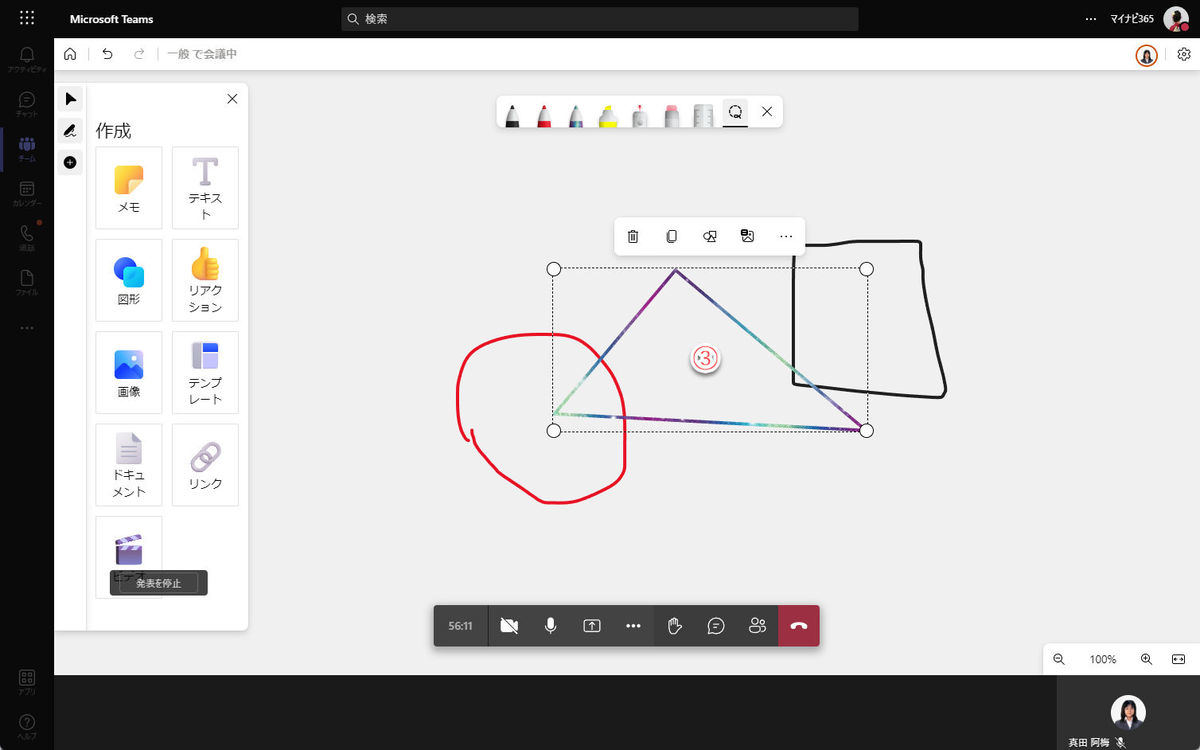Add a text box (テキスト)
This screenshot has height=750, width=1200.
pyautogui.click(x=205, y=188)
